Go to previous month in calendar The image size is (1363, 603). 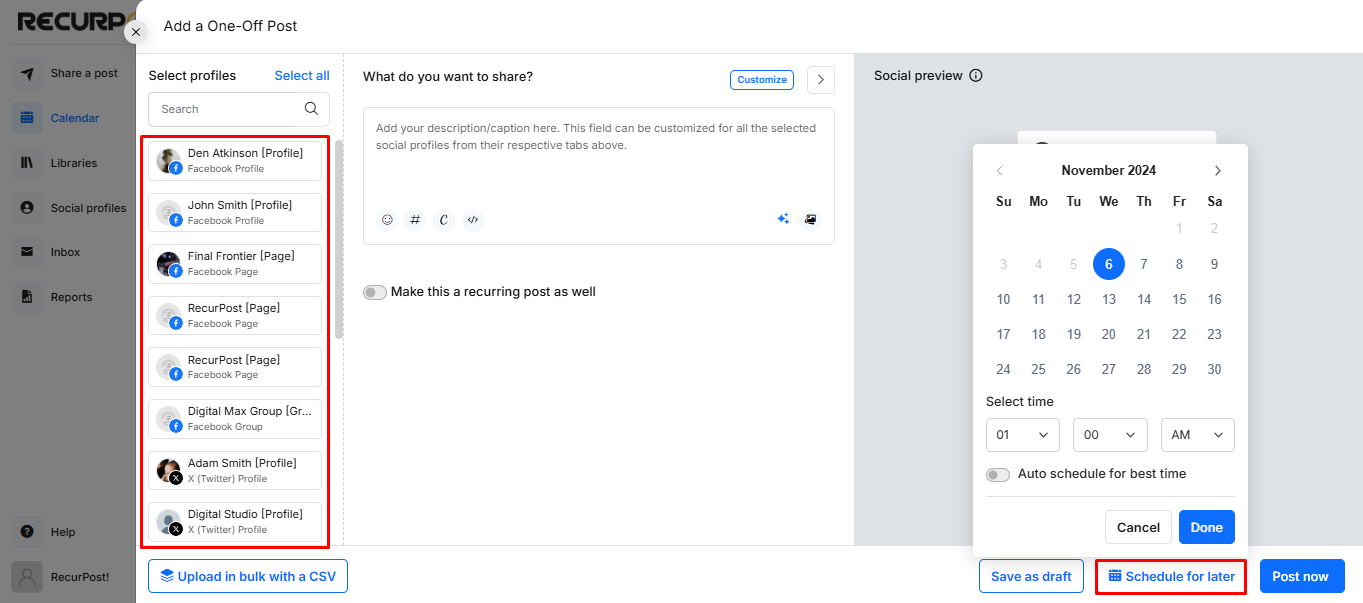click(x=999, y=171)
